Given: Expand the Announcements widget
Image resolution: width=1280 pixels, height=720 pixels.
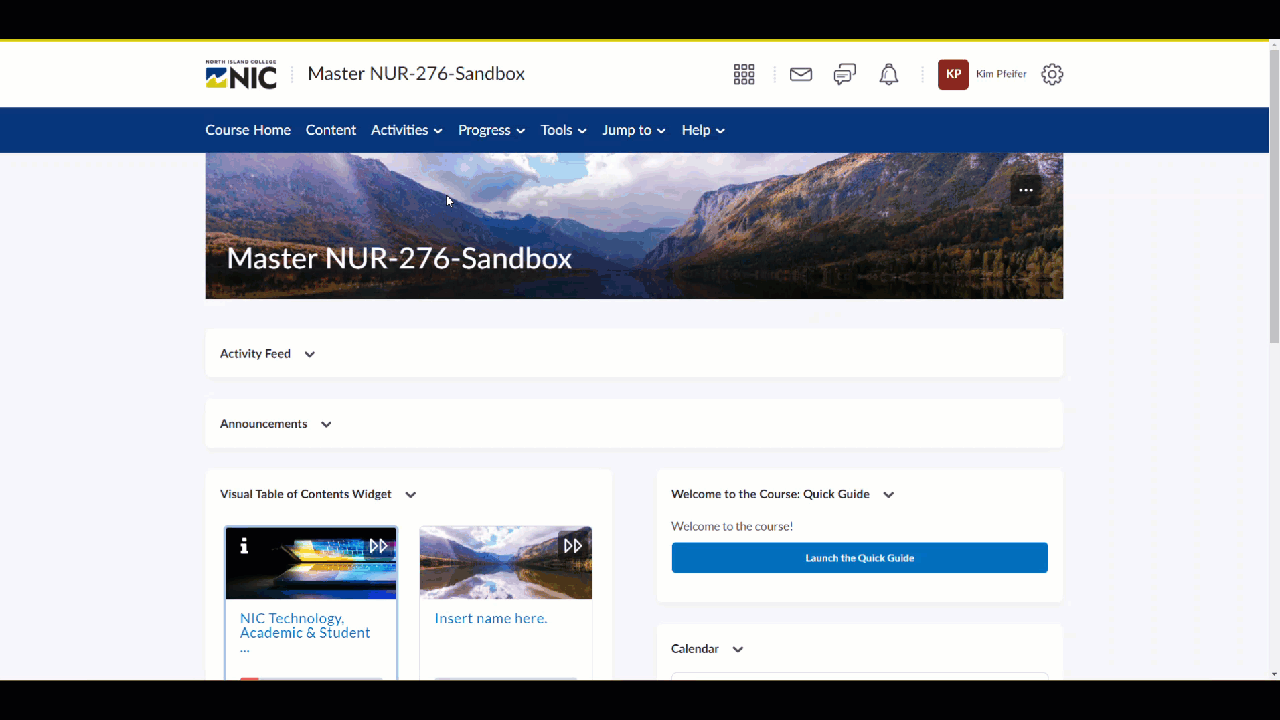Looking at the screenshot, I should 326,424.
